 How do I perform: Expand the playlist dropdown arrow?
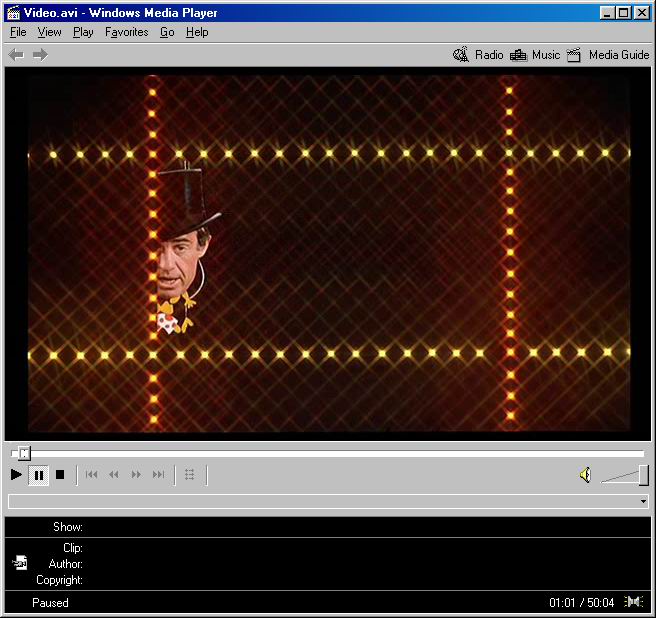pyautogui.click(x=643, y=501)
